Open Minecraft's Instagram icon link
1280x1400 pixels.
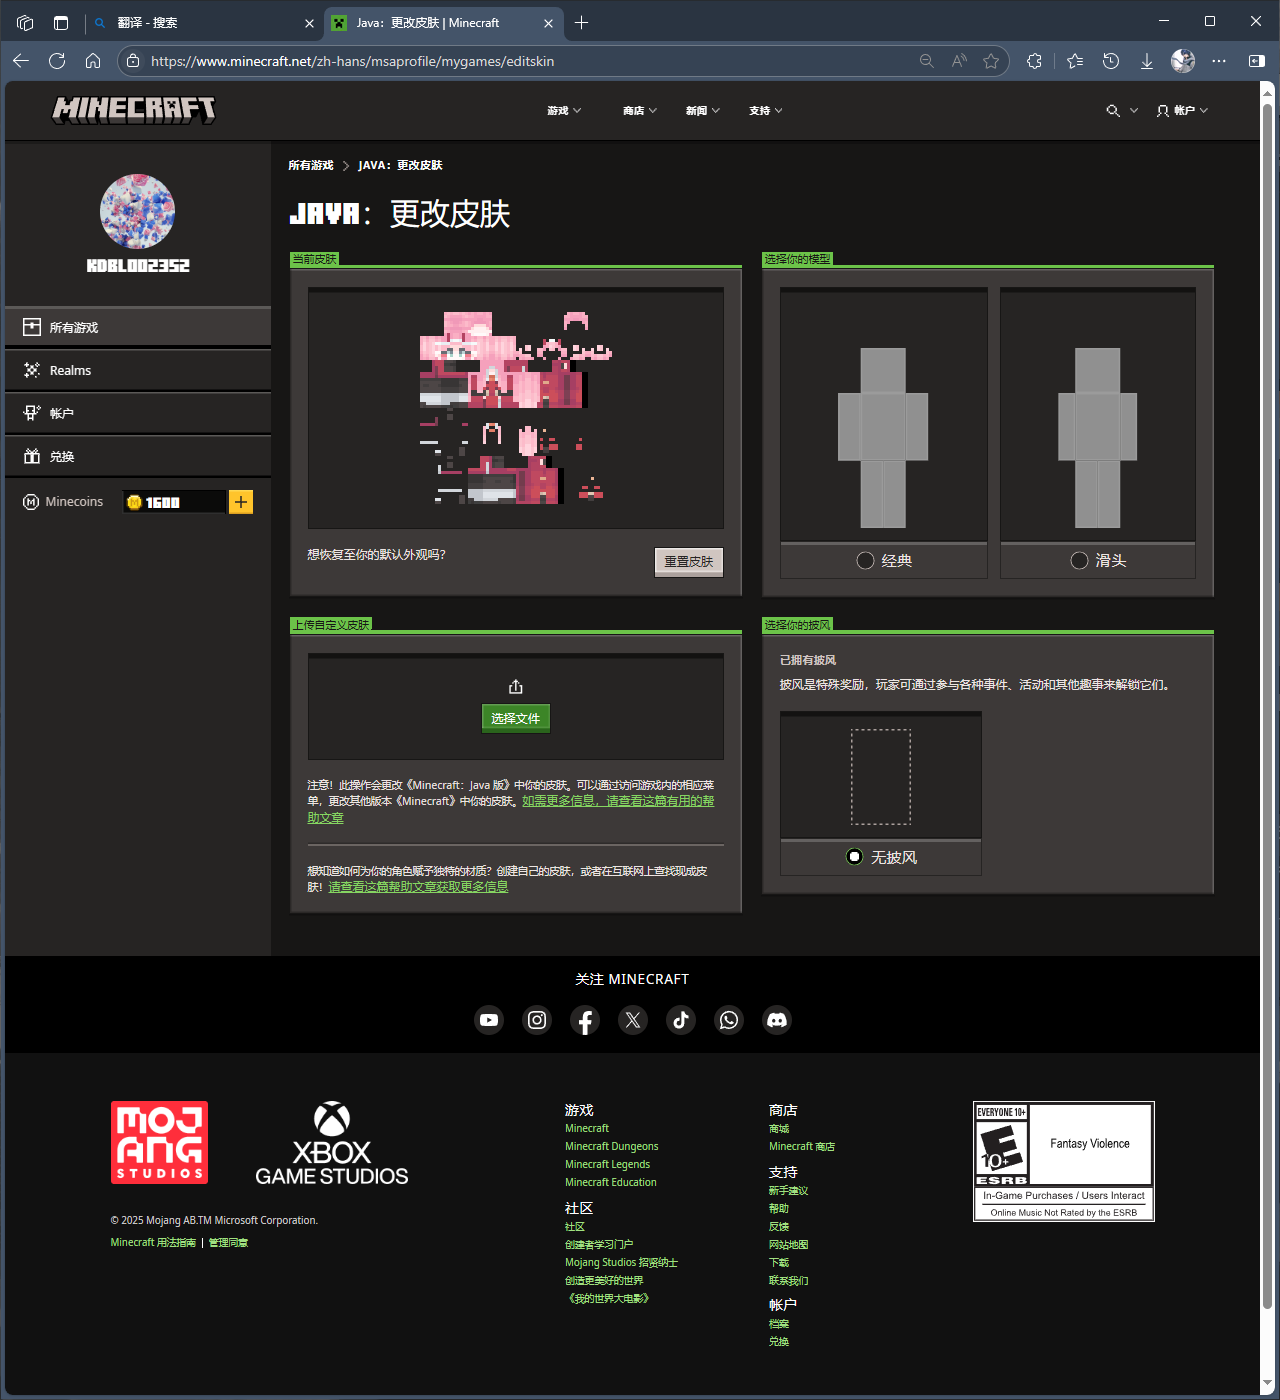[x=537, y=1020]
